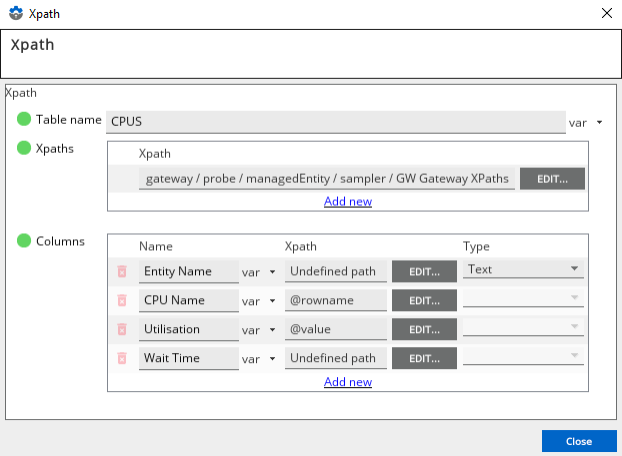Click Add new under Columns table
This screenshot has width=622, height=456.
[347, 382]
